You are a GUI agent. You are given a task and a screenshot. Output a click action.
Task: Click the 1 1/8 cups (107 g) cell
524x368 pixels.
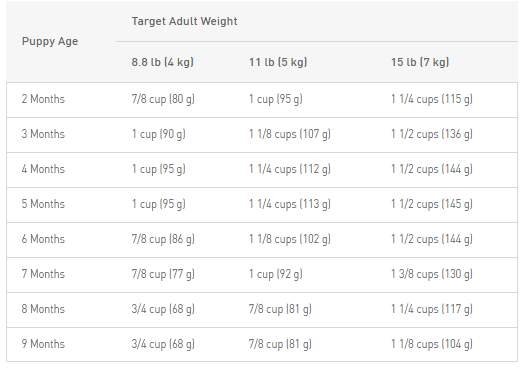(x=290, y=134)
